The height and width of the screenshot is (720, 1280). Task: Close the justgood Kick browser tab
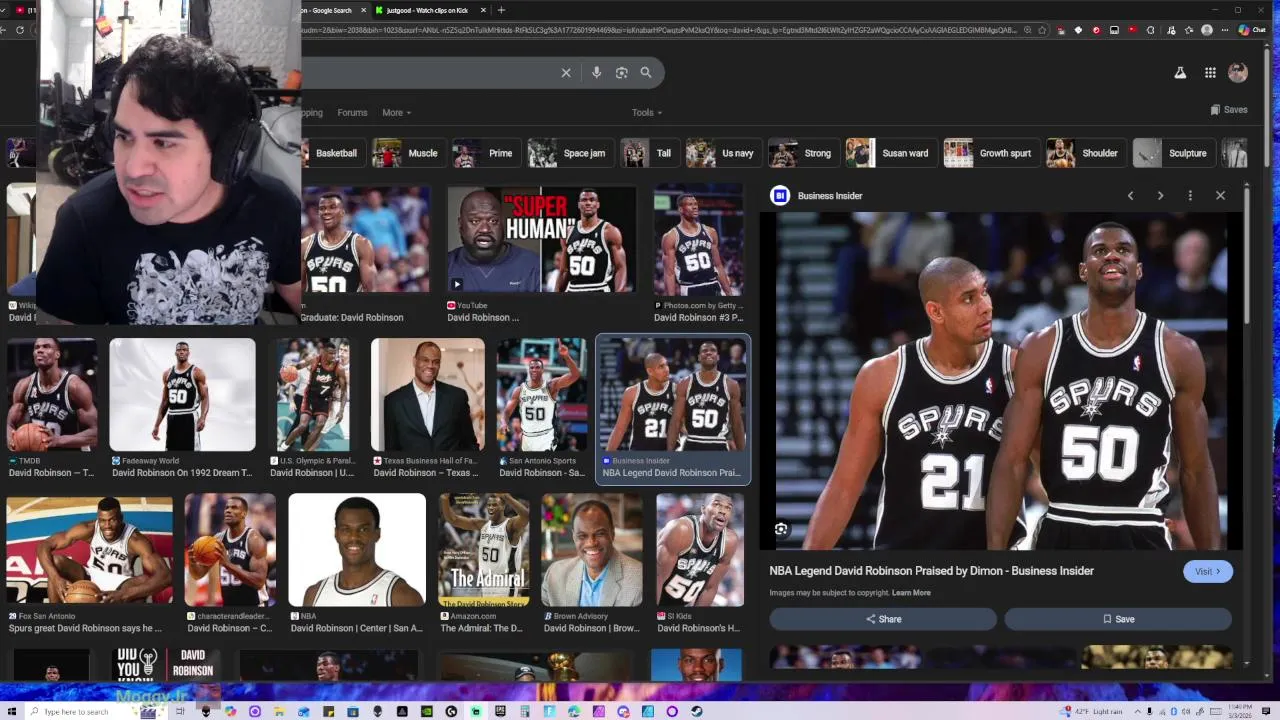click(x=483, y=10)
